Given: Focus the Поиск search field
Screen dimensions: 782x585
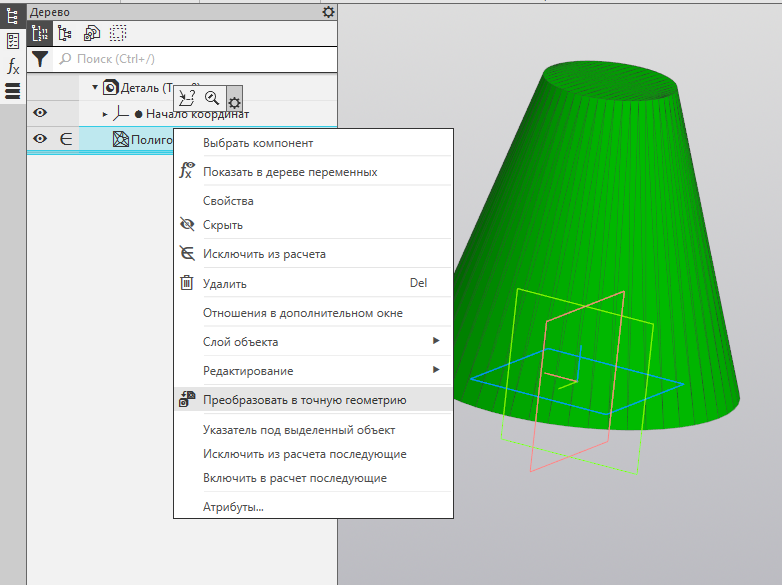Looking at the screenshot, I should (x=195, y=59).
